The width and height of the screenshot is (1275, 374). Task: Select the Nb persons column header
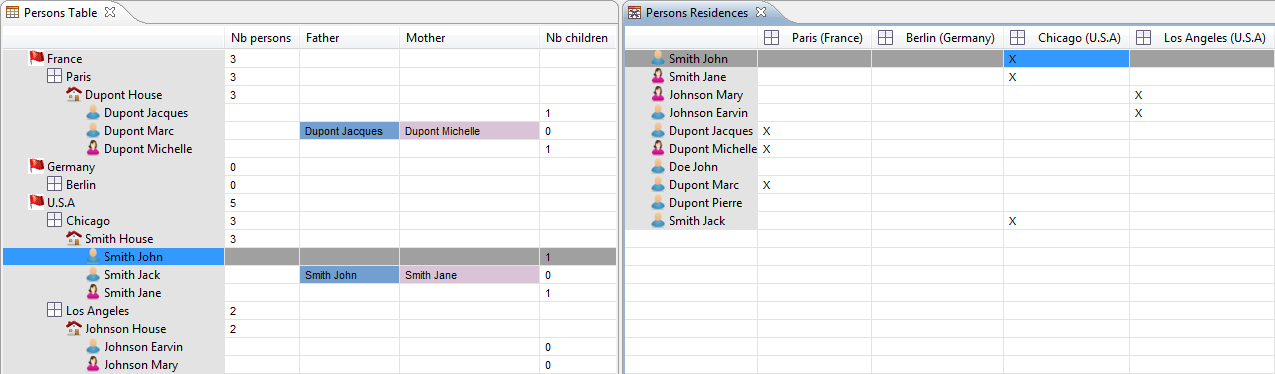click(261, 38)
